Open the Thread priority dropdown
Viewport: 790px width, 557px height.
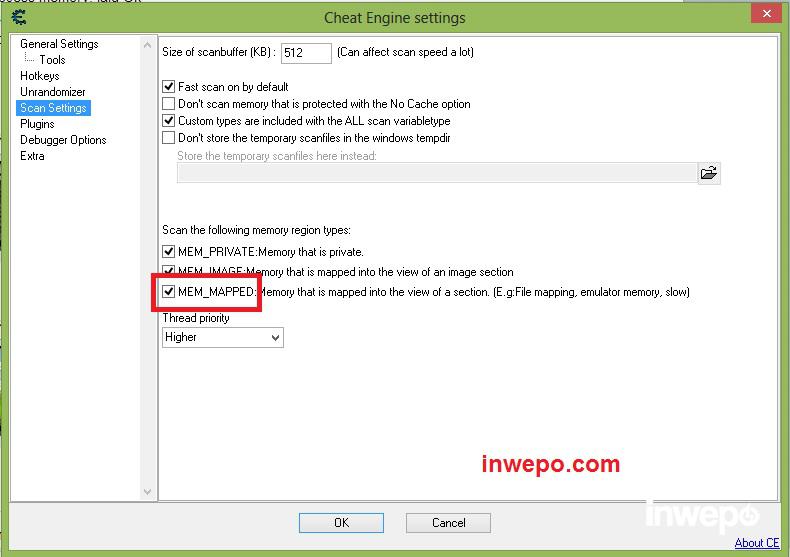223,337
